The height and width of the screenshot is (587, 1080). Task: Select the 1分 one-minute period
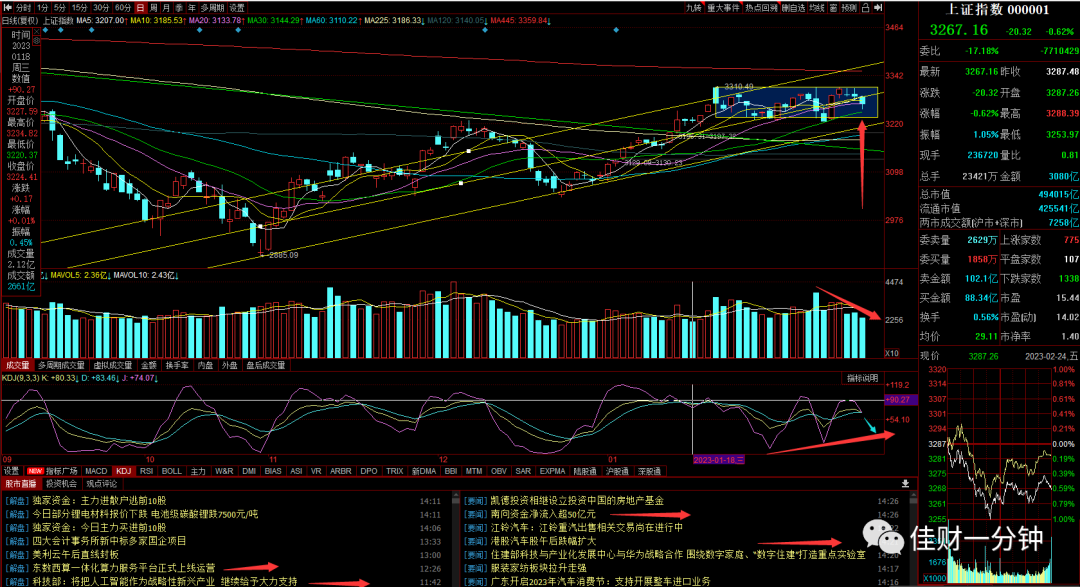pos(43,8)
